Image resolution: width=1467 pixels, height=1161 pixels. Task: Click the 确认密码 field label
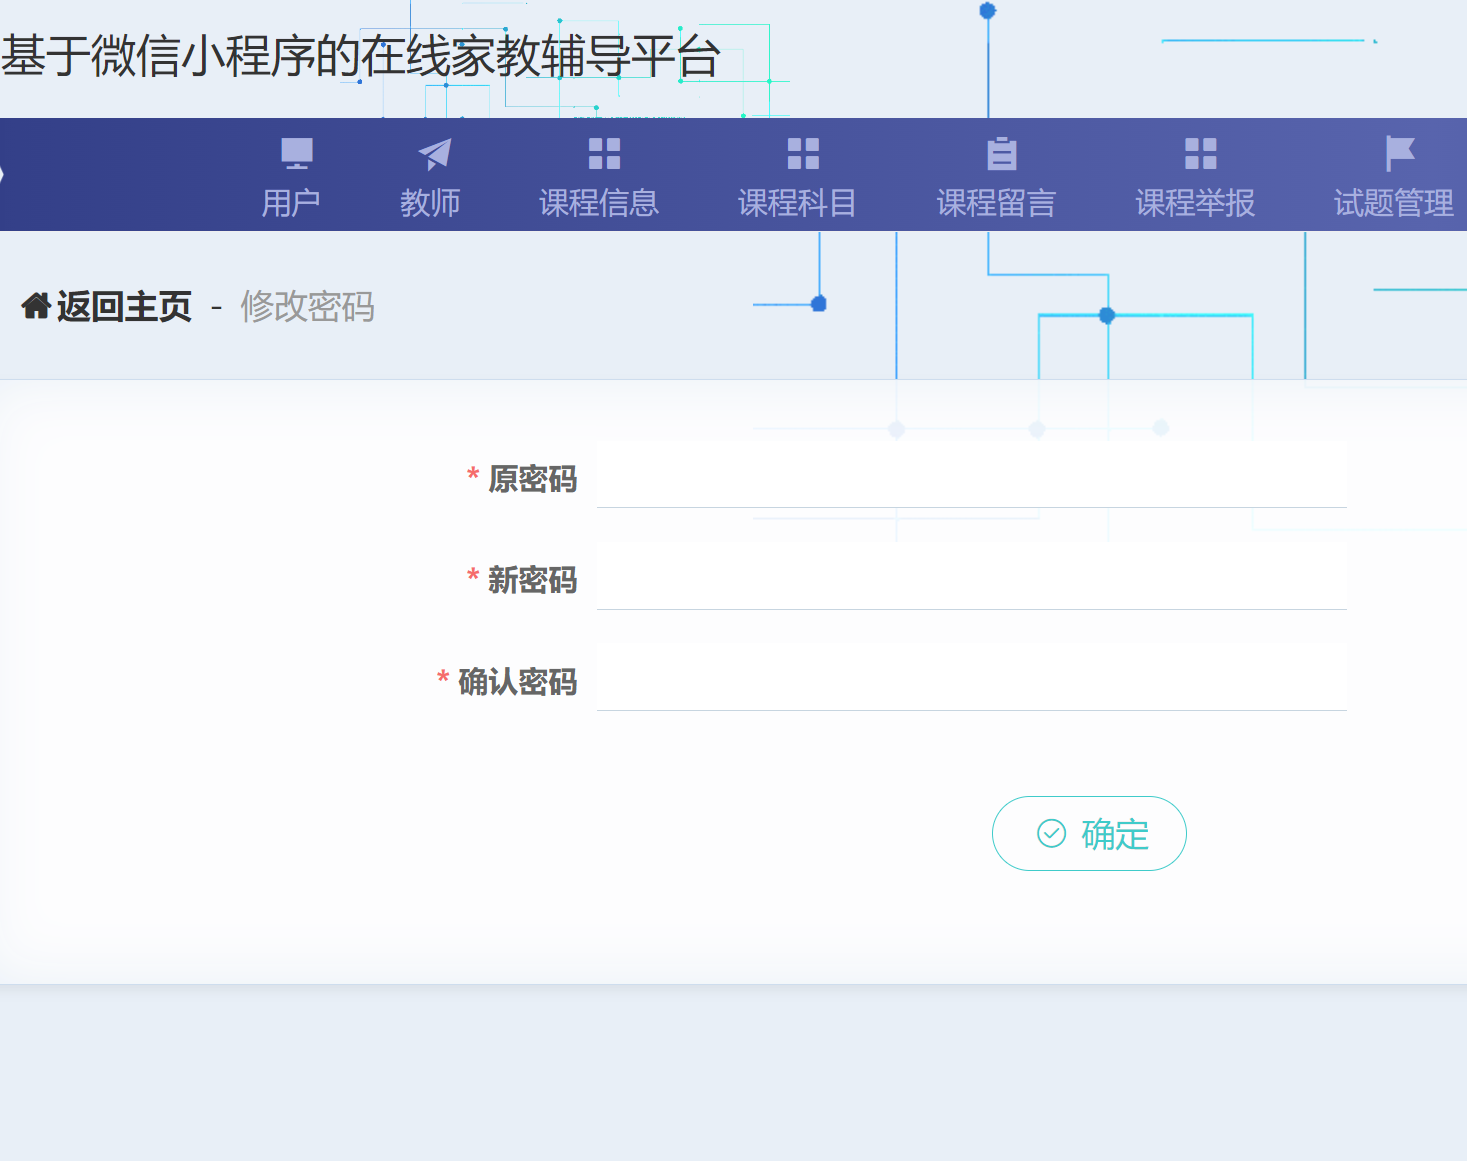pos(517,682)
